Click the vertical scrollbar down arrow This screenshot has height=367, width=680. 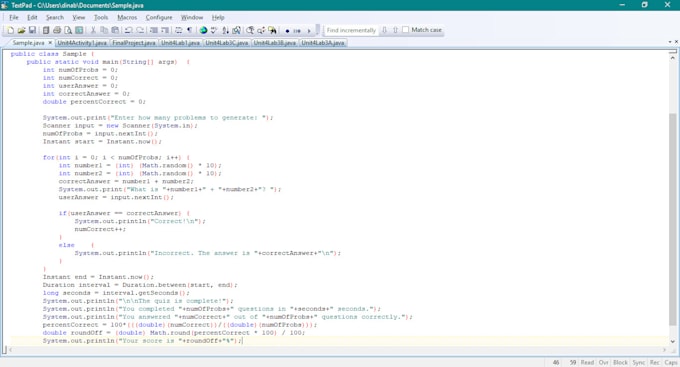click(673, 342)
